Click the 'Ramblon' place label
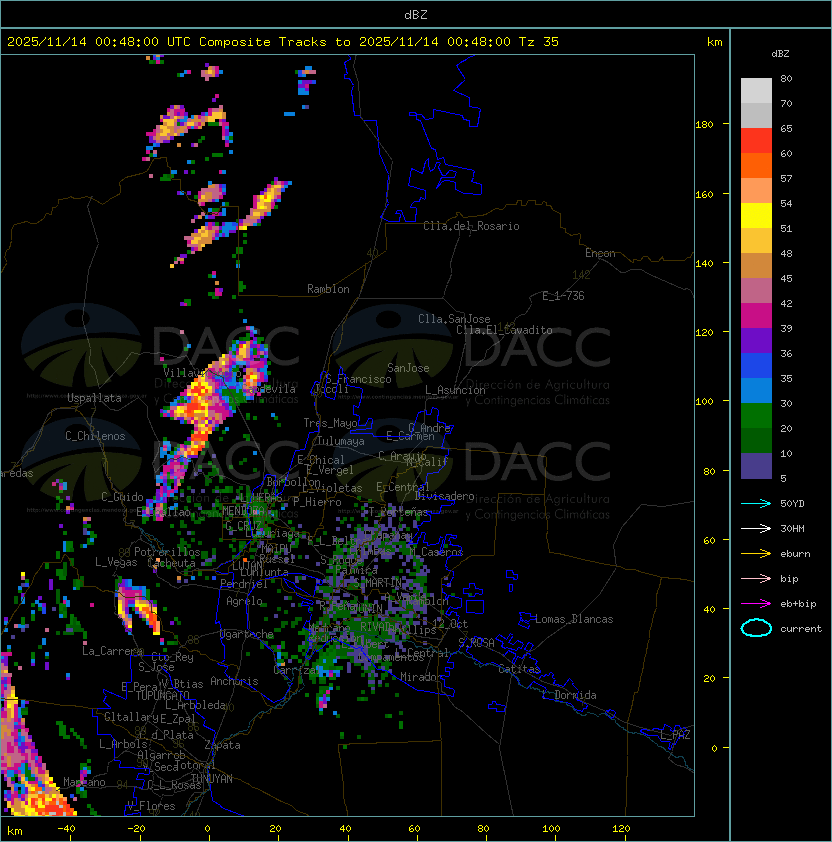 pyautogui.click(x=328, y=289)
